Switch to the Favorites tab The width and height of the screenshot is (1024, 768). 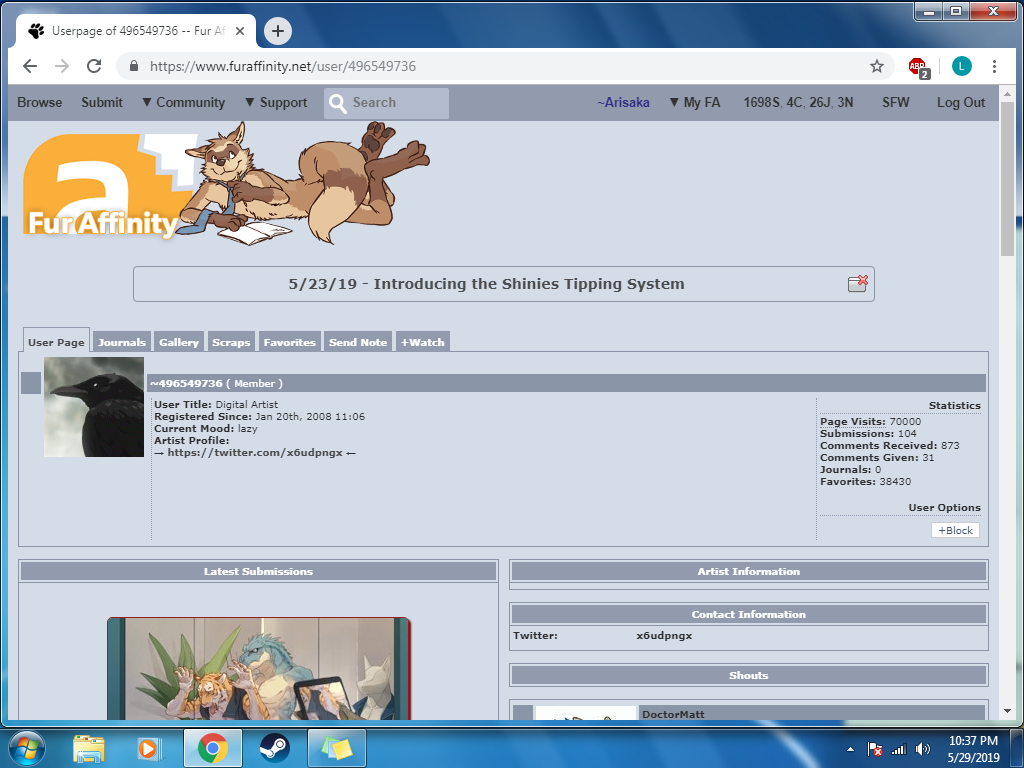pyautogui.click(x=289, y=342)
